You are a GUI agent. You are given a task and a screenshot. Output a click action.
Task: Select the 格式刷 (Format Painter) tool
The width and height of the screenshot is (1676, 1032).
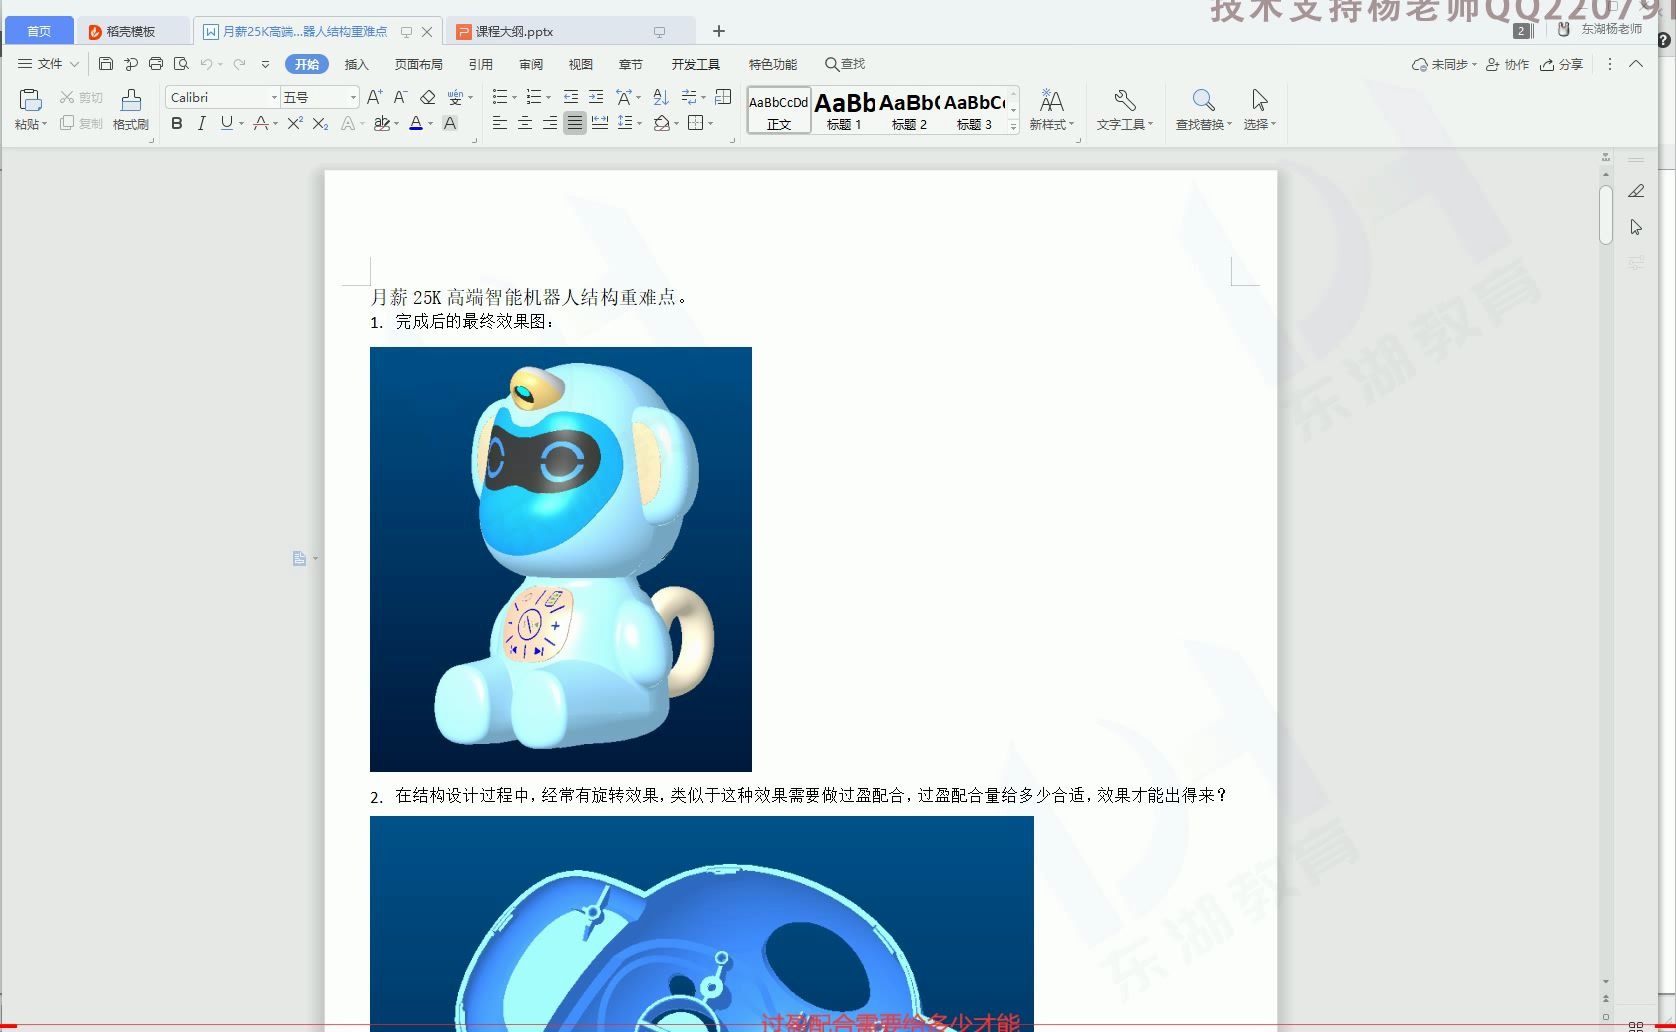(131, 108)
